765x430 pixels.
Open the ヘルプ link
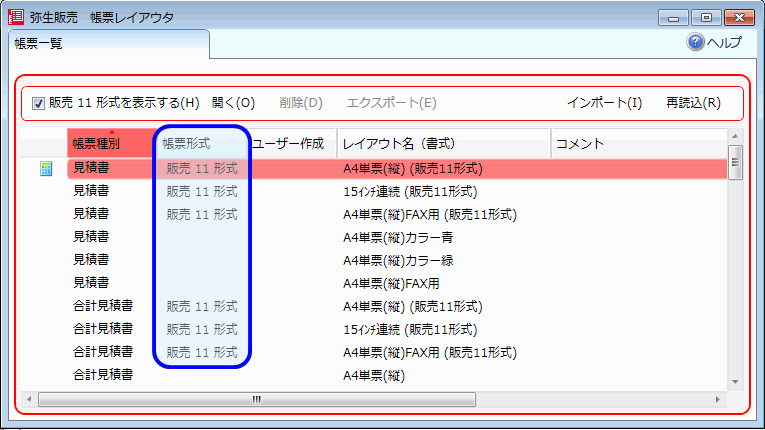tap(725, 42)
